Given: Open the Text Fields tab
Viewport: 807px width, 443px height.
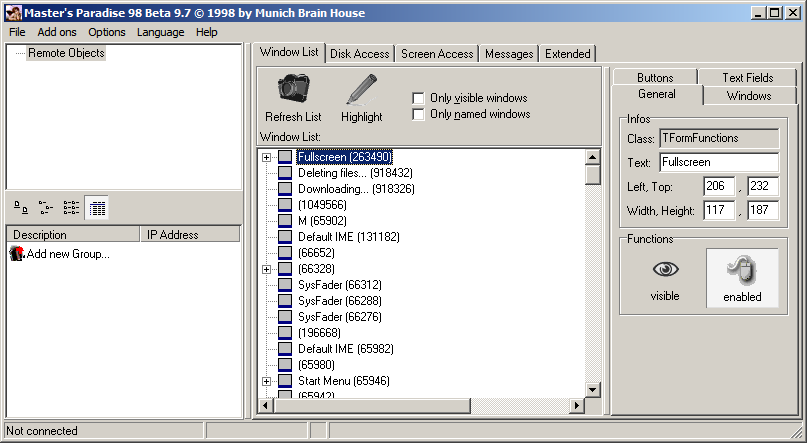Looking at the screenshot, I should point(747,77).
